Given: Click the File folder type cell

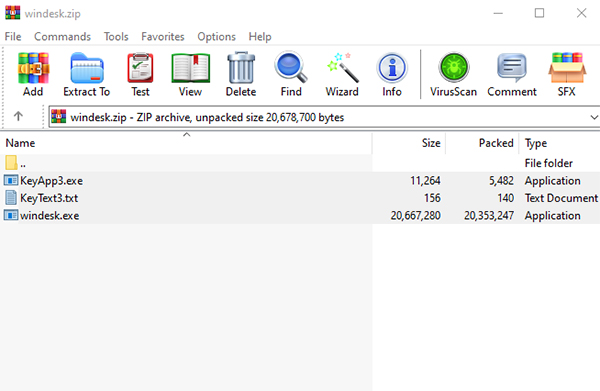Looking at the screenshot, I should click(x=549, y=163).
